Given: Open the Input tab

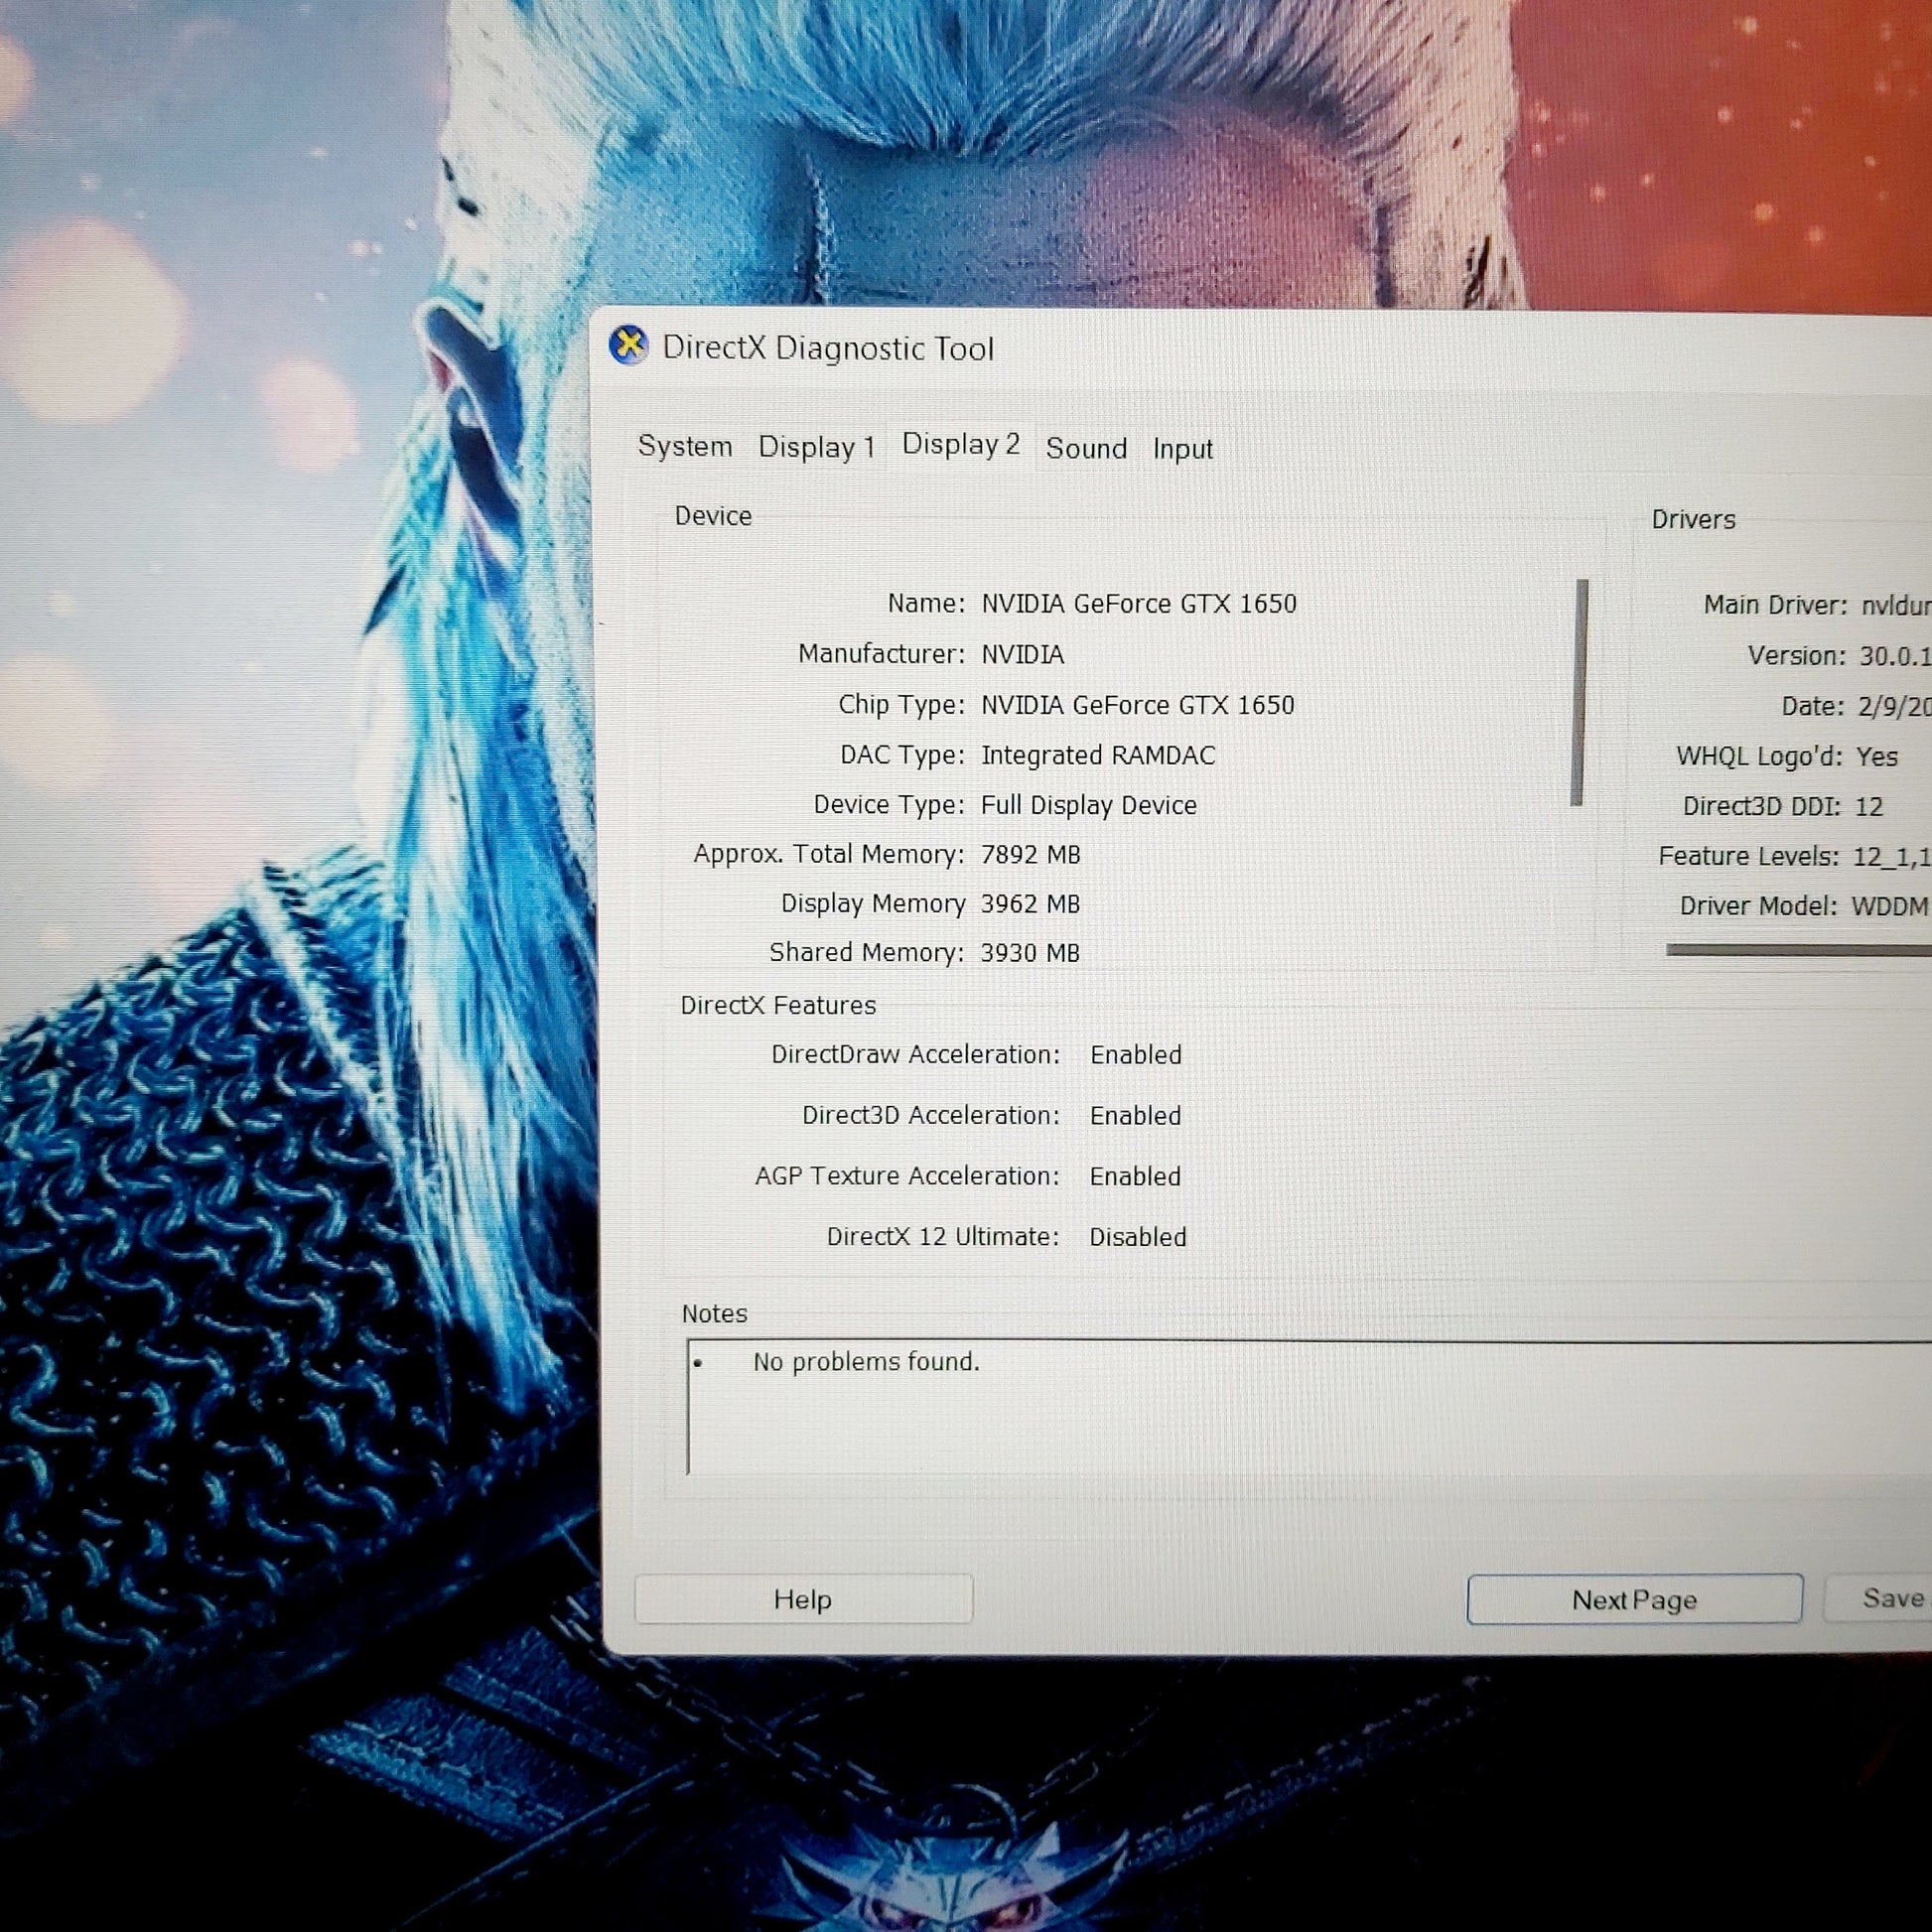Looking at the screenshot, I should click(x=1182, y=449).
